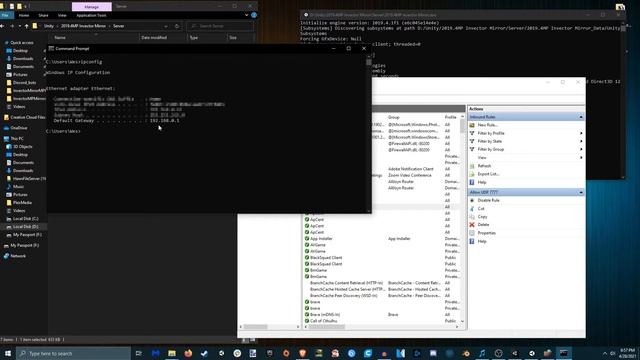Image resolution: width=640 pixels, height=360 pixels.
Task: Click the red Delete X icon
Action: (472, 224)
